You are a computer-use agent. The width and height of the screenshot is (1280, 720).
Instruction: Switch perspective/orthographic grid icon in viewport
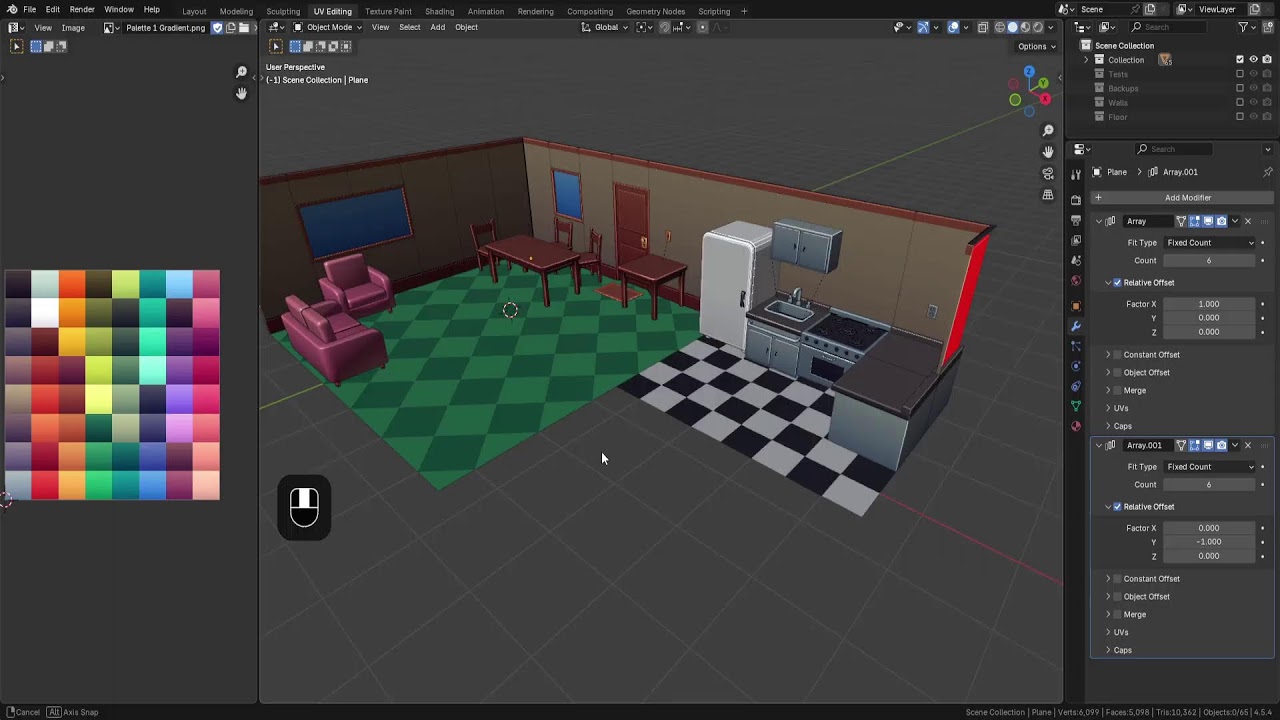(1048, 193)
